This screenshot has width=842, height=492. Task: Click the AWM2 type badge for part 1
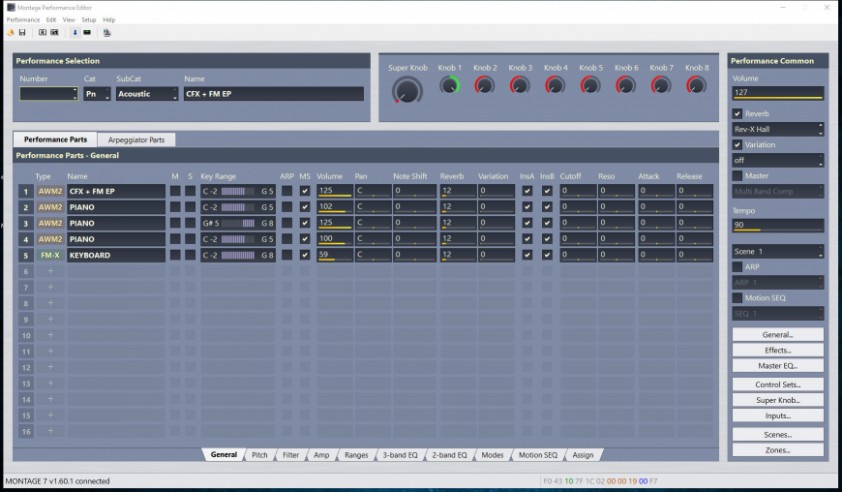click(x=50, y=191)
